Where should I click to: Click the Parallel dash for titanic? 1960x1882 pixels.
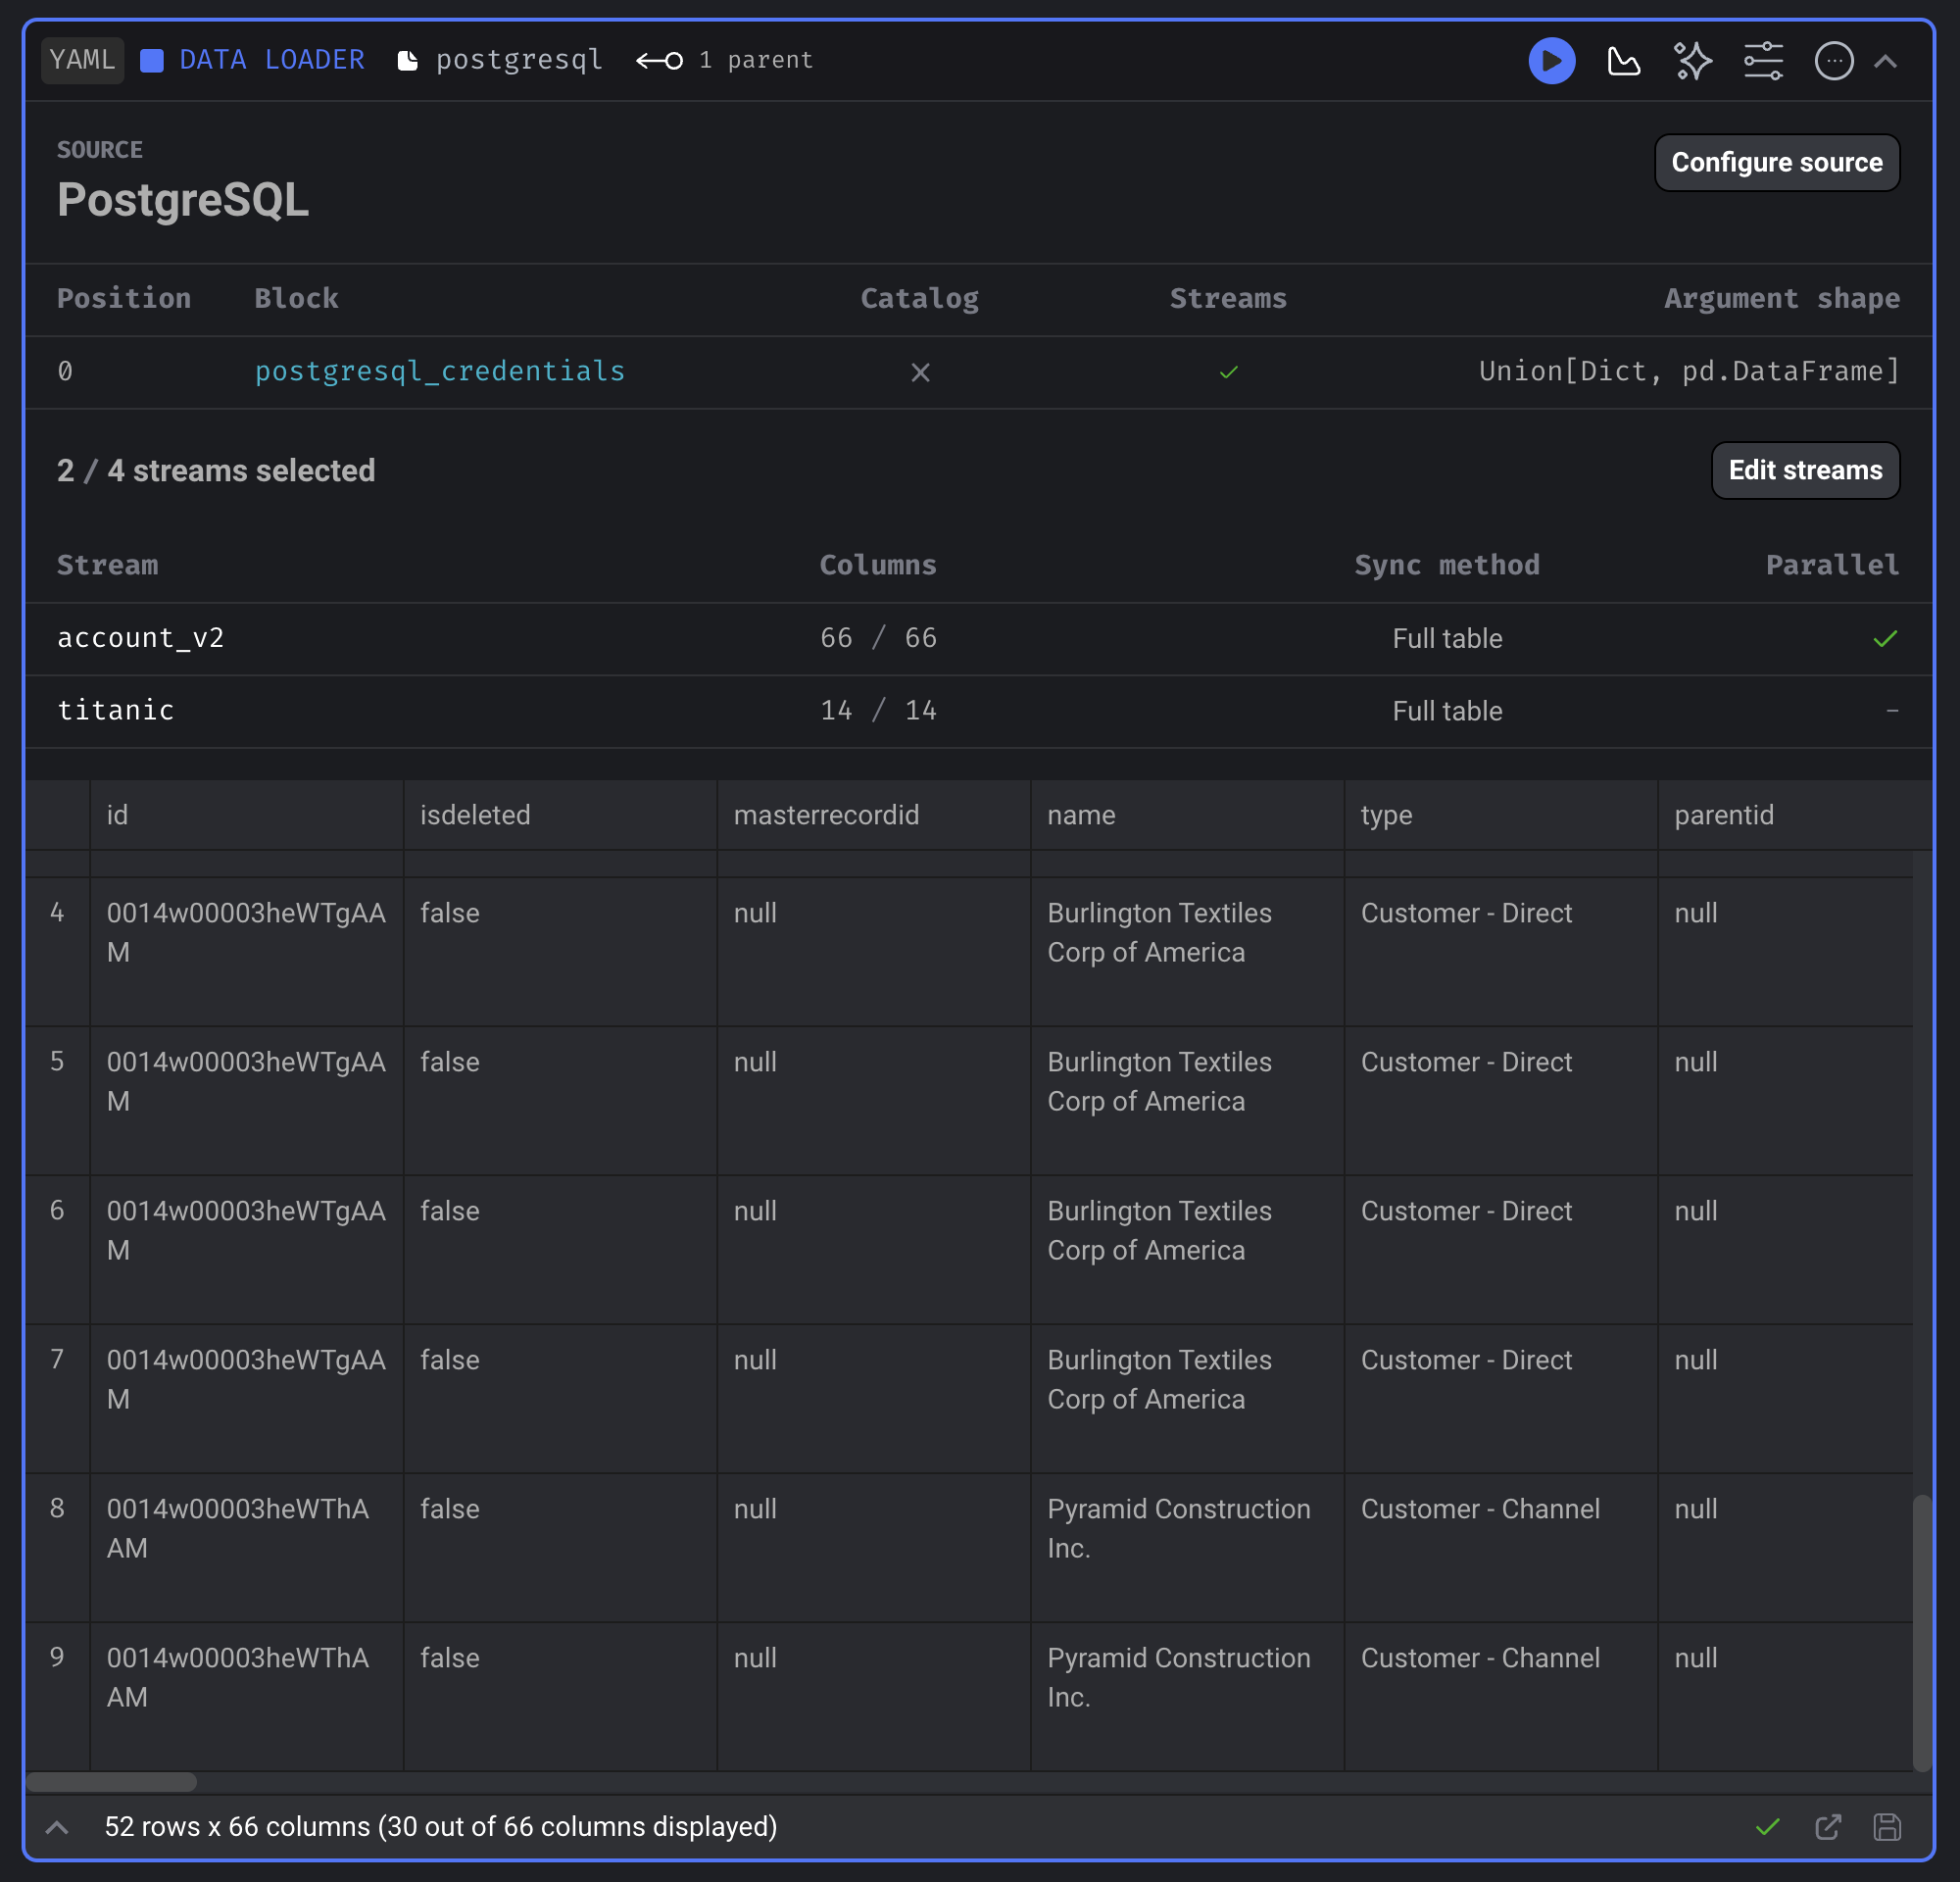(1891, 710)
